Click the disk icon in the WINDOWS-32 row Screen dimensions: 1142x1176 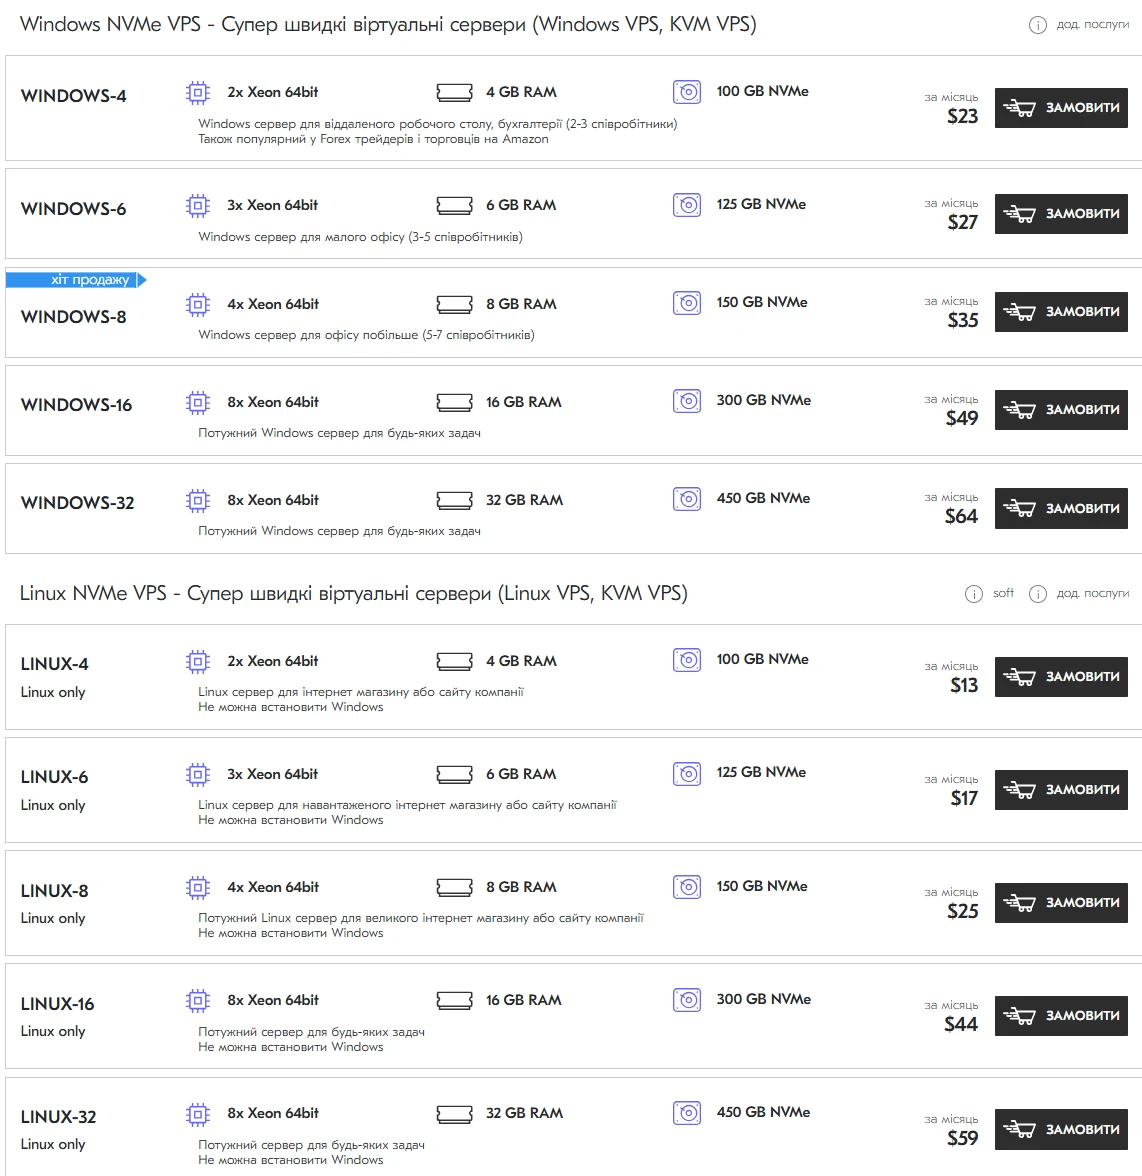687,499
